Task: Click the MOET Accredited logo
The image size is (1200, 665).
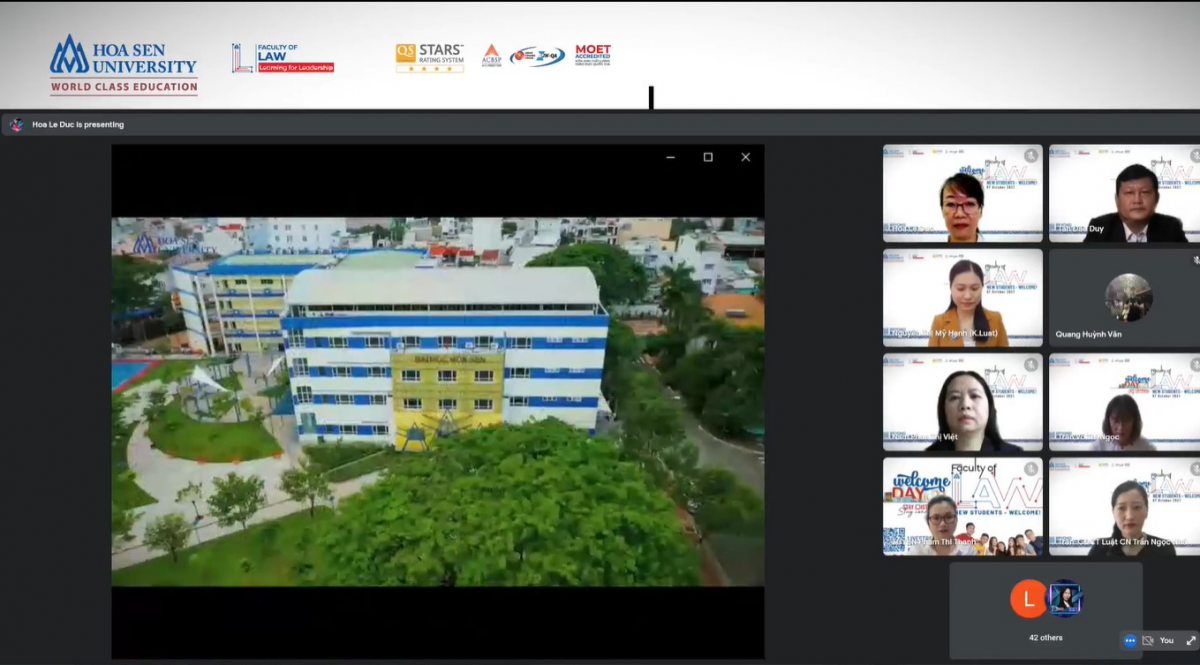Action: click(592, 55)
